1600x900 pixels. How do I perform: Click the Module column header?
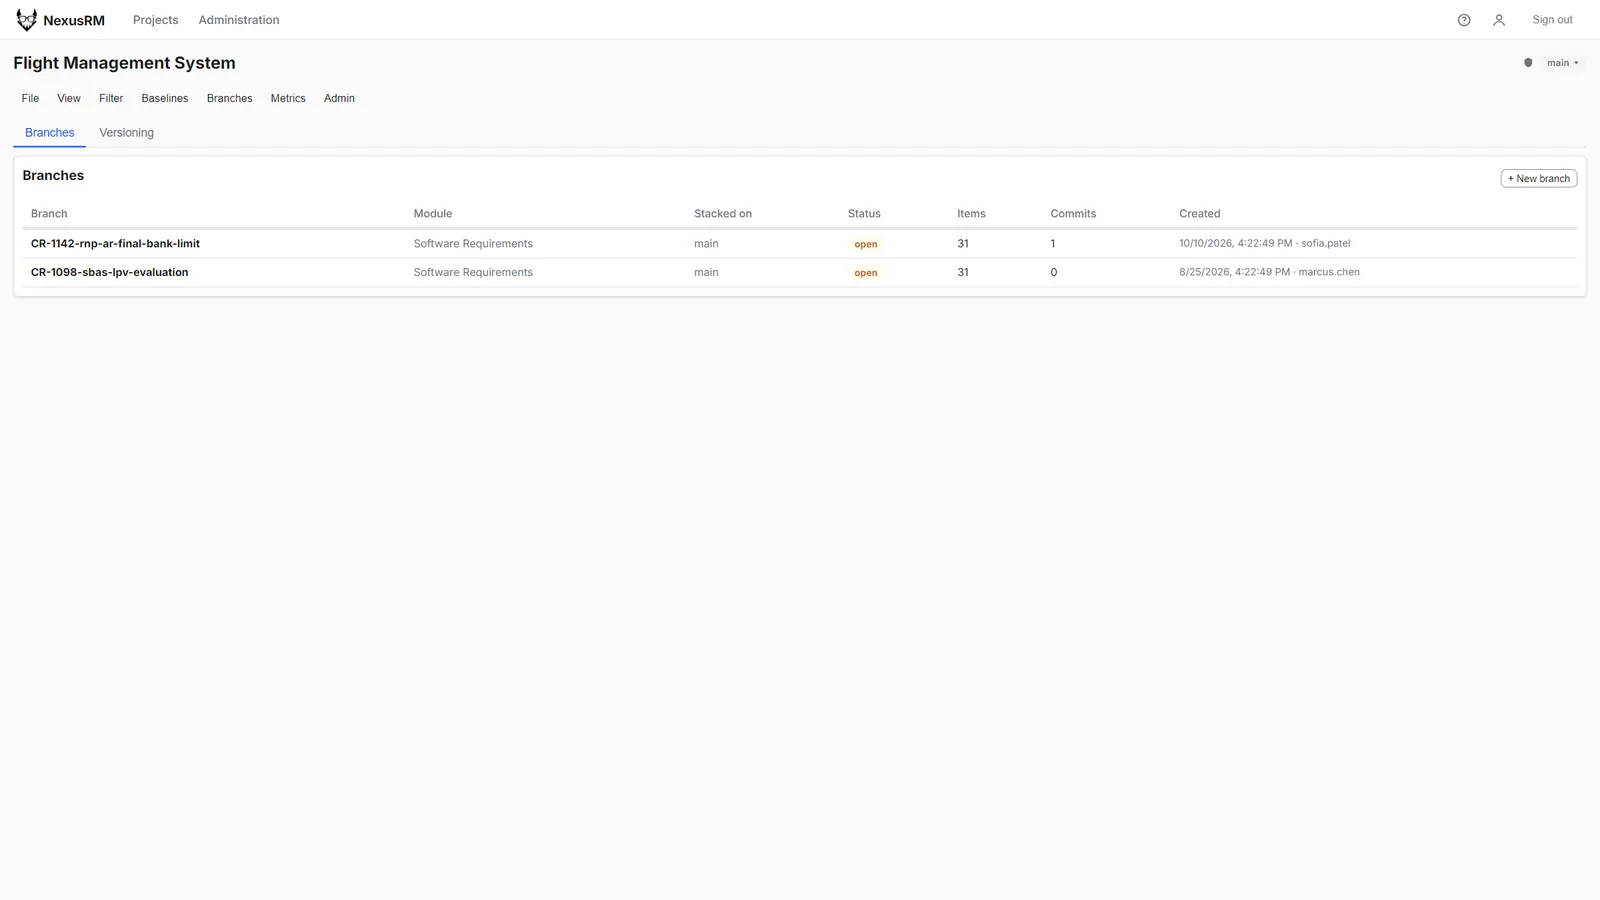433,214
